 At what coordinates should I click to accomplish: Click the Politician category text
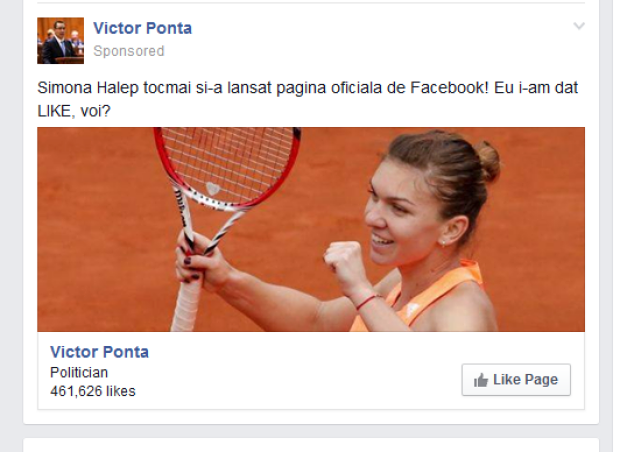79,373
